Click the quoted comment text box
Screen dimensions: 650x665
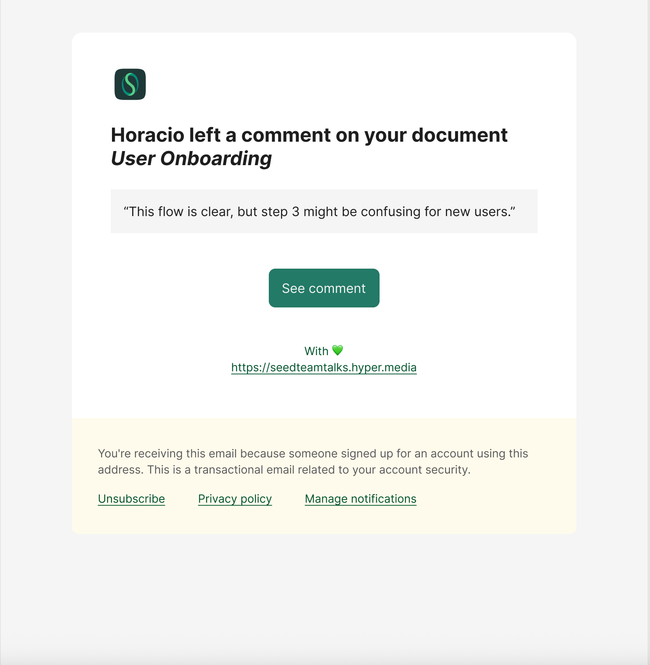324,211
